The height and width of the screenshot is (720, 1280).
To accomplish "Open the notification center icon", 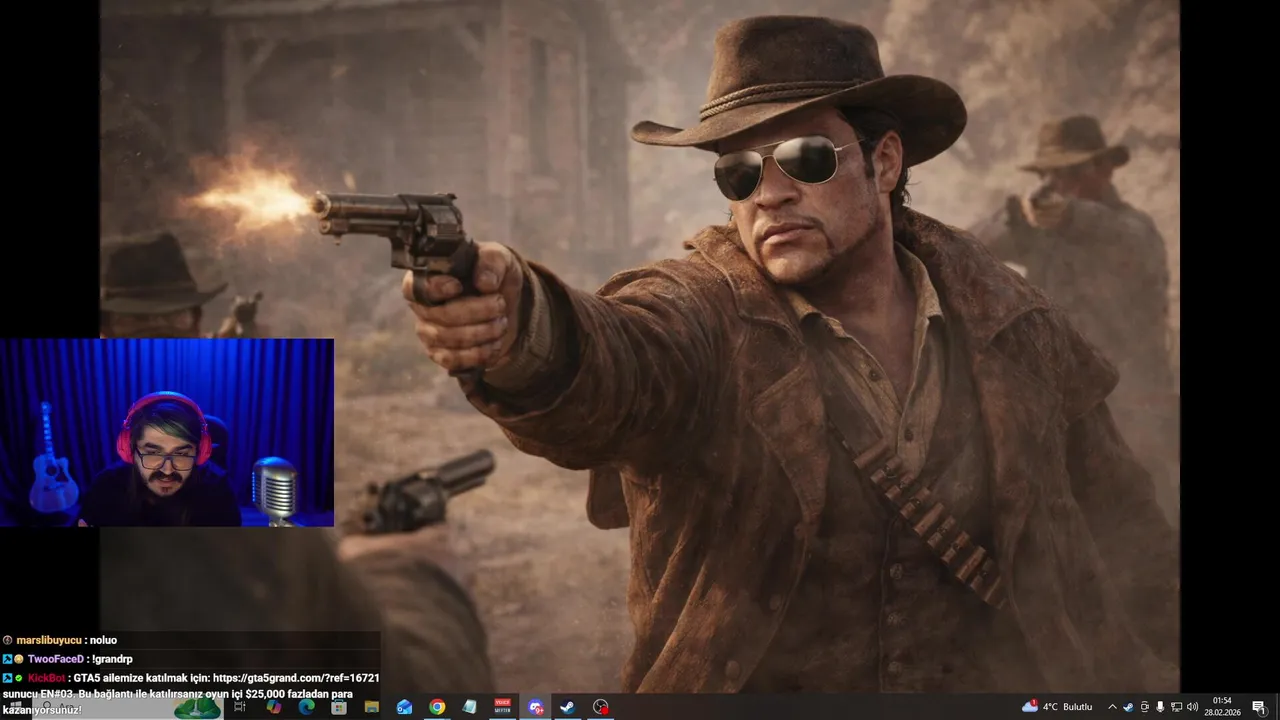I will click(x=1259, y=707).
